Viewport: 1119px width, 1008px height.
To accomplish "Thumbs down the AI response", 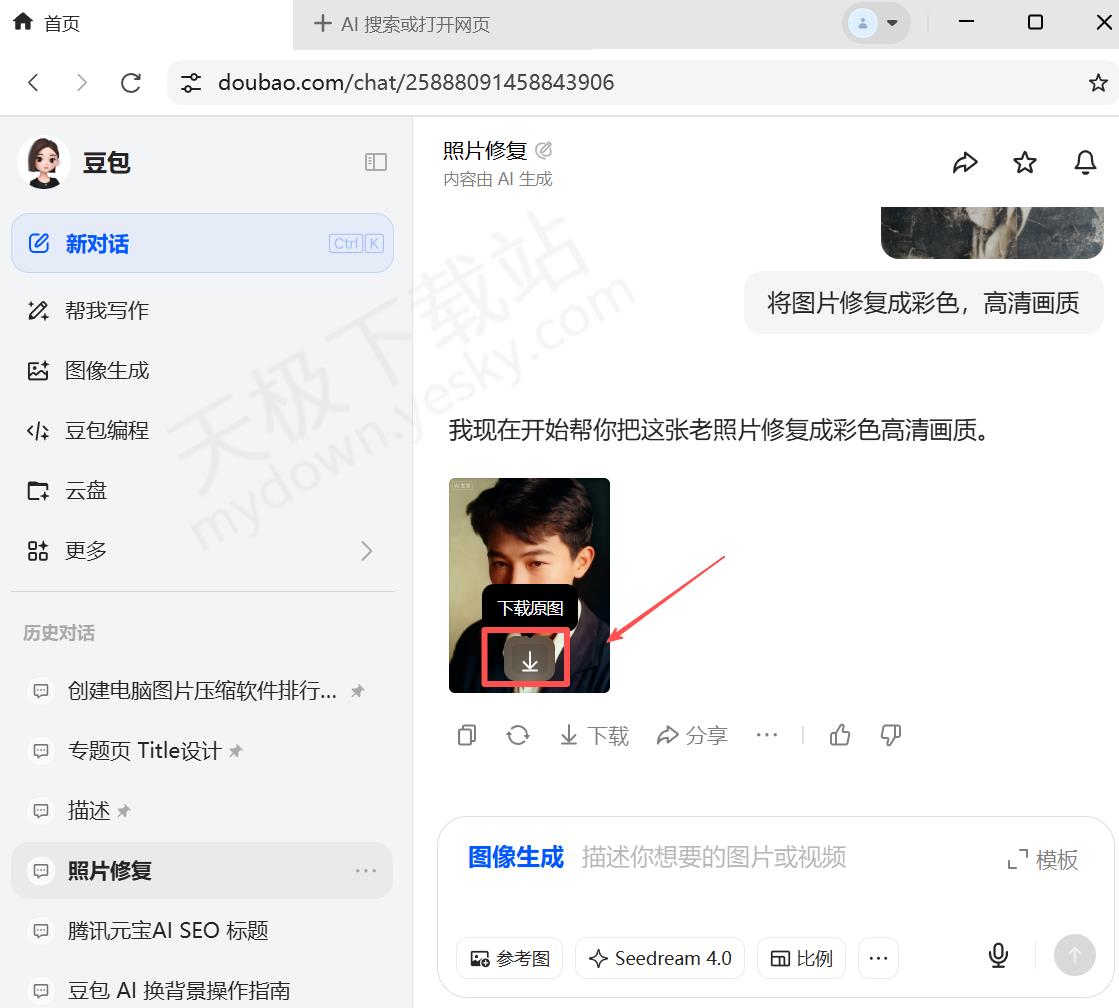I will tap(890, 735).
